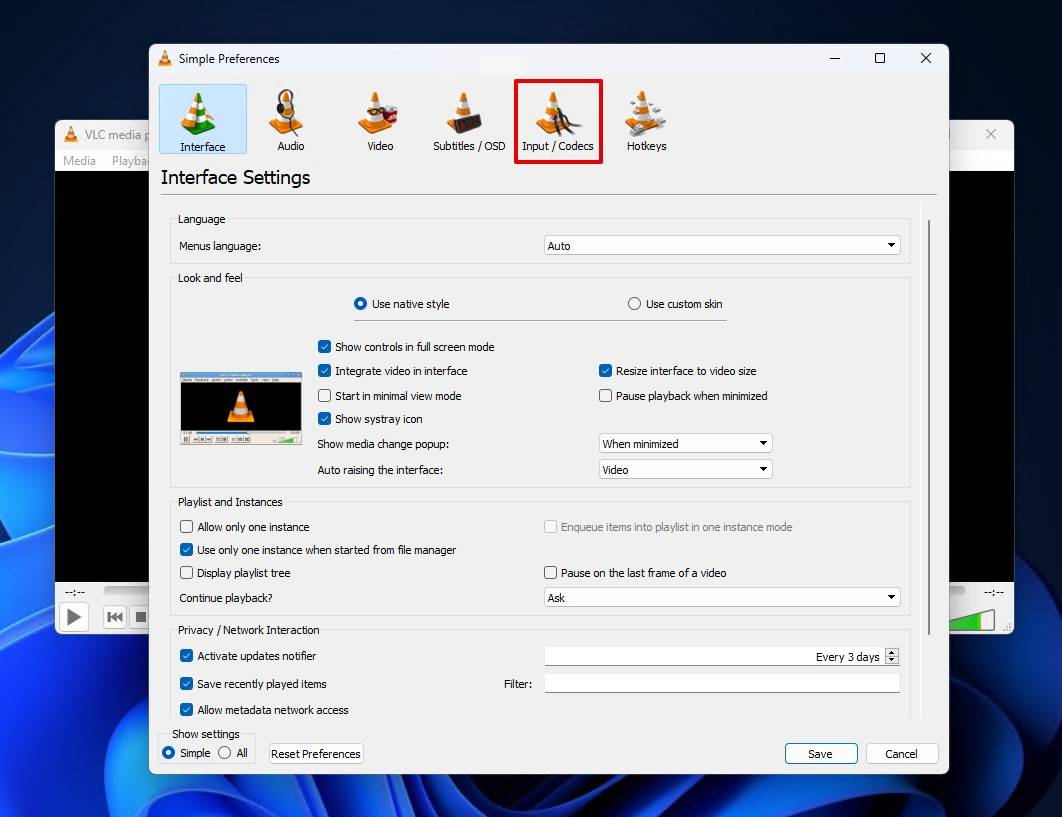Click the Cancel button
The height and width of the screenshot is (817, 1062).
(x=901, y=753)
